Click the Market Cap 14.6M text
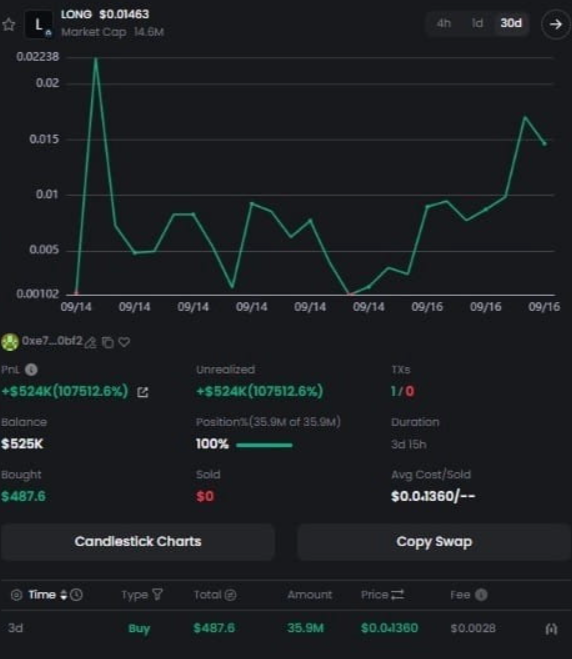This screenshot has width=572, height=659. pyautogui.click(x=112, y=32)
